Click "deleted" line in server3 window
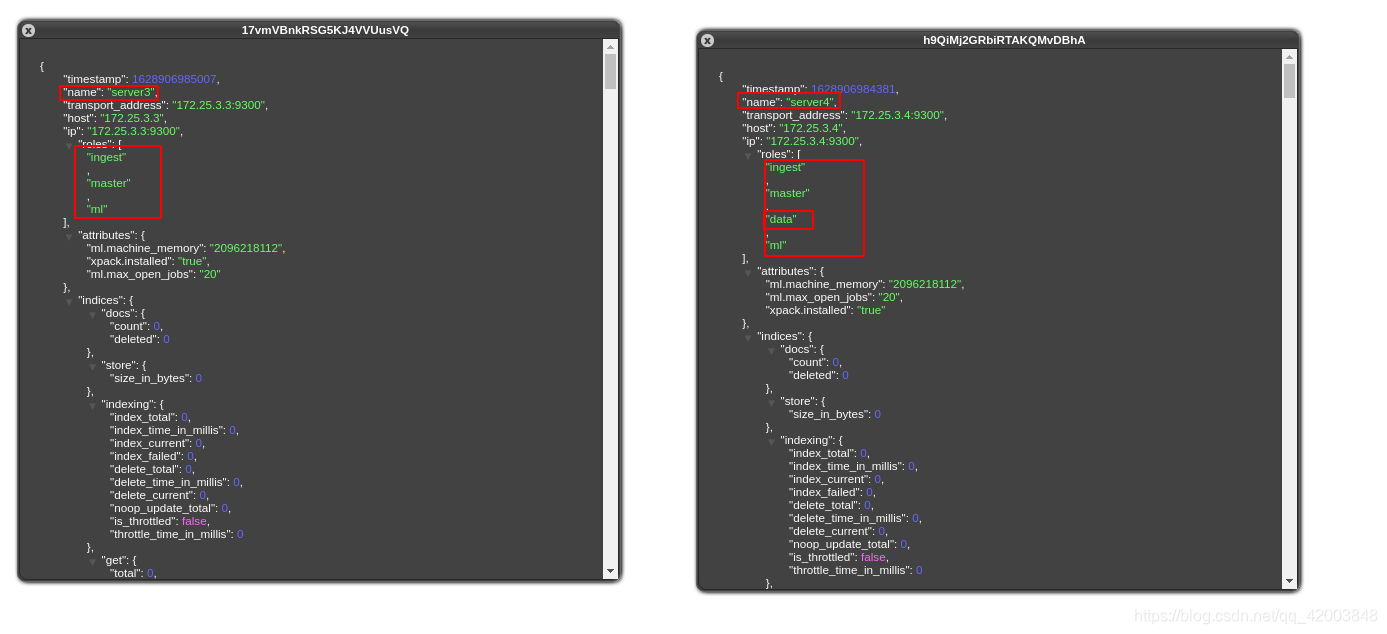Image resolution: width=1387 pixels, height=634 pixels. [140, 339]
